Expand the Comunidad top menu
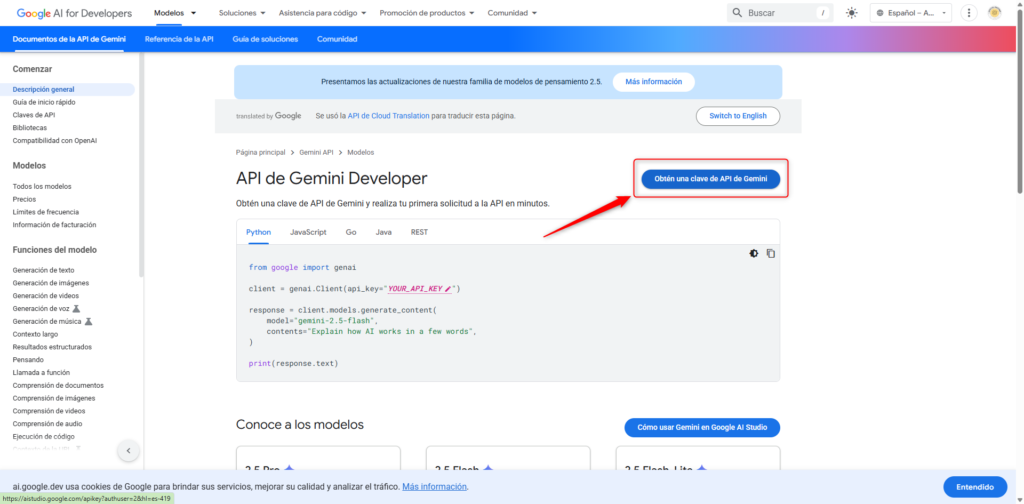 pos(513,13)
